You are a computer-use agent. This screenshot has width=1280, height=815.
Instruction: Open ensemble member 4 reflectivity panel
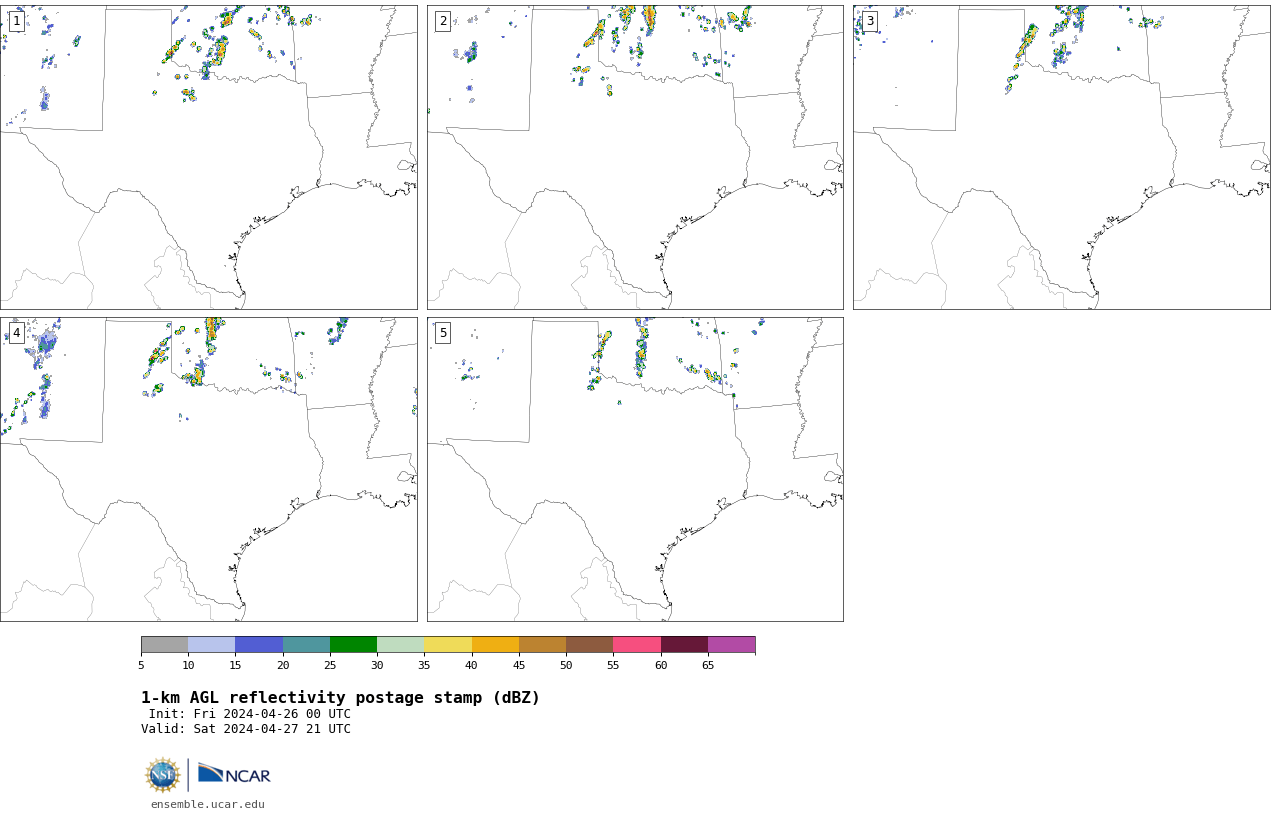[208, 469]
